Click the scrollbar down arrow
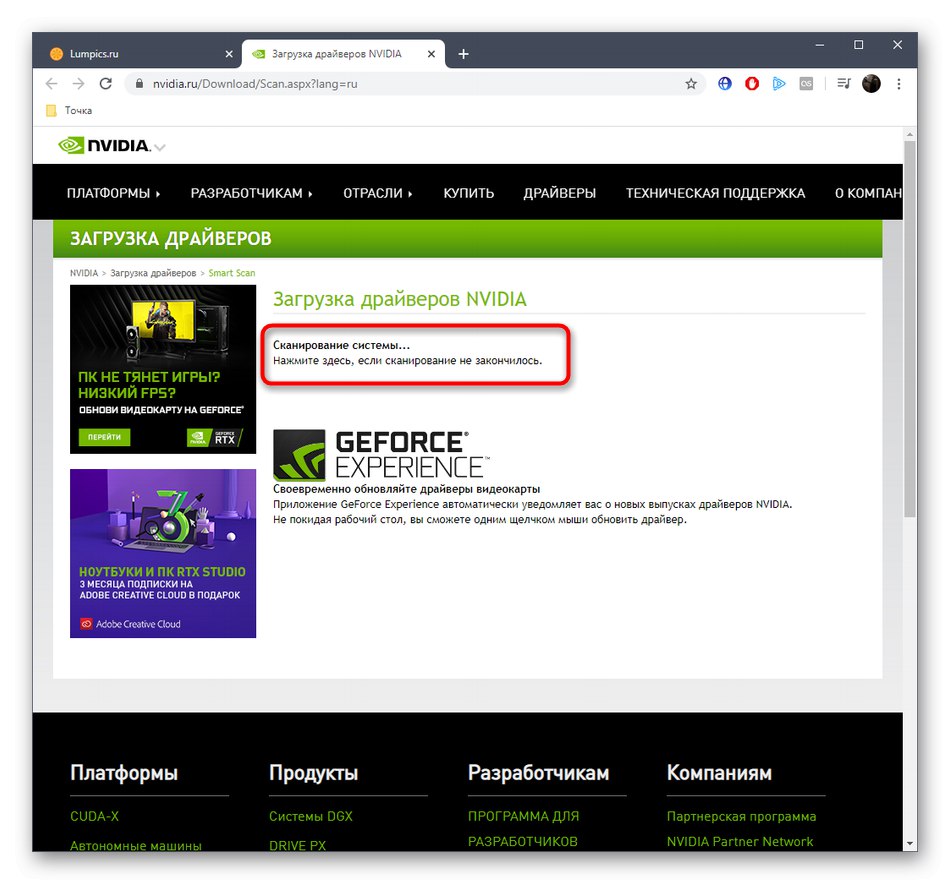Viewport: 950px width, 884px height. (x=909, y=843)
